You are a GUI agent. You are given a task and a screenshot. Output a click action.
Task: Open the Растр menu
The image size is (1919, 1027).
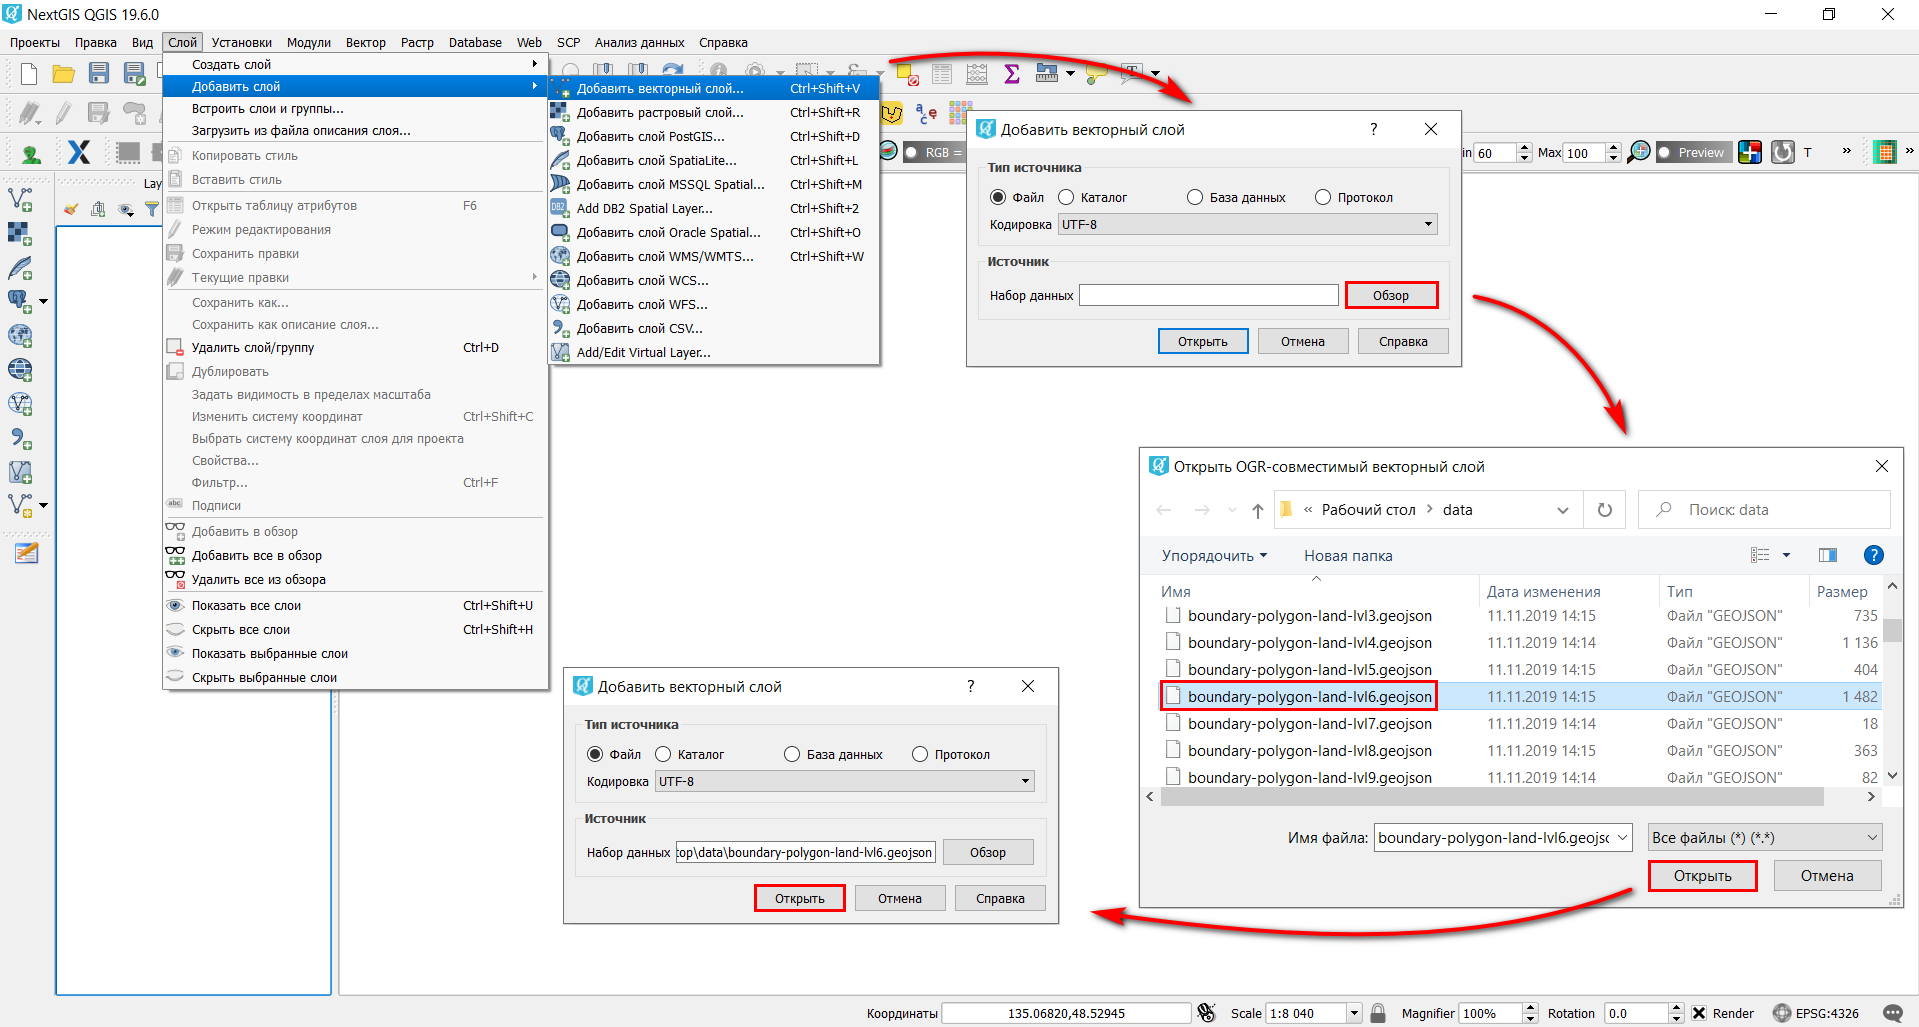click(x=417, y=42)
